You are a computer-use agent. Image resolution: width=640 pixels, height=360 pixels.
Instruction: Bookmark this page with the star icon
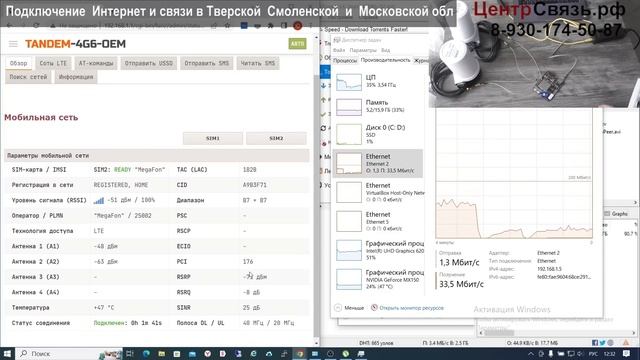click(228, 26)
